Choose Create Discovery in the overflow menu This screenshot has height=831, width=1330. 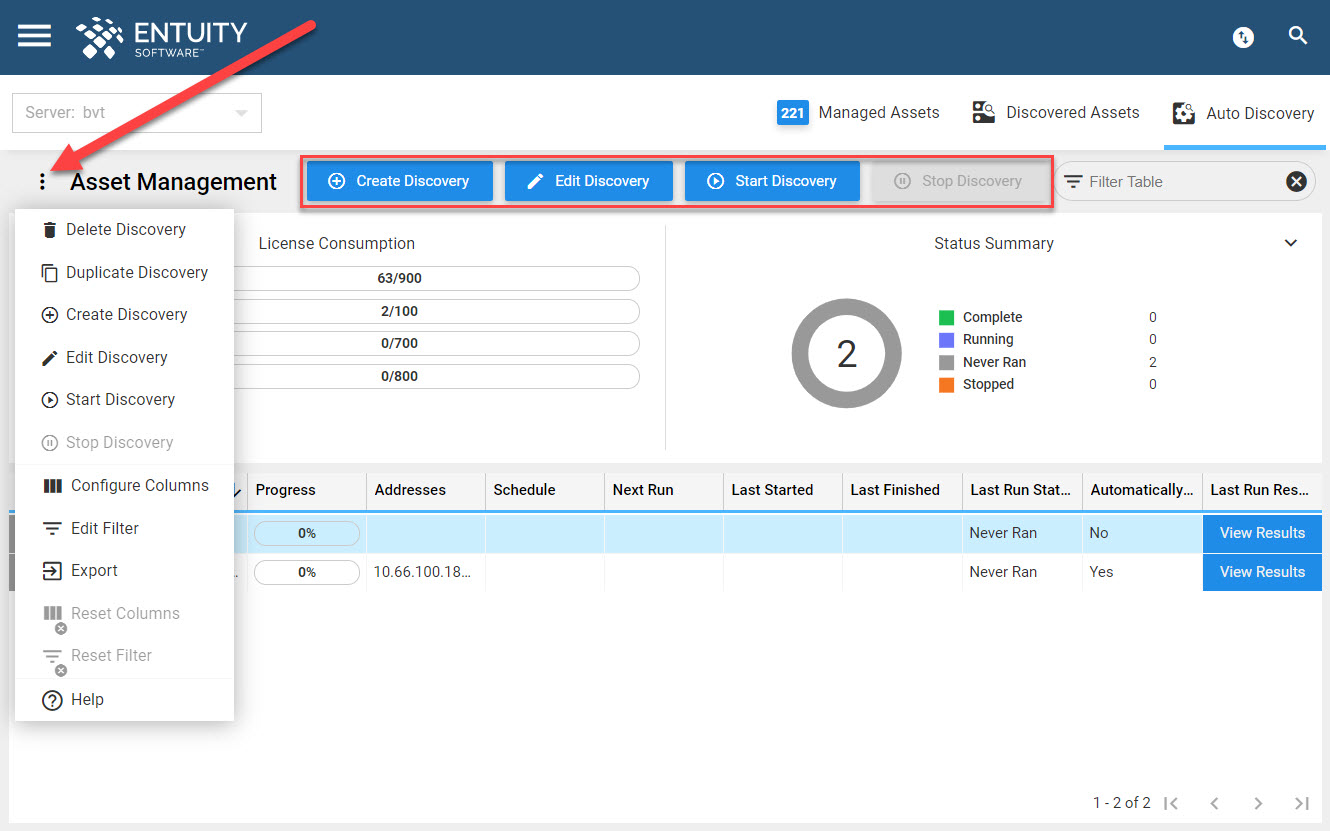coord(124,315)
